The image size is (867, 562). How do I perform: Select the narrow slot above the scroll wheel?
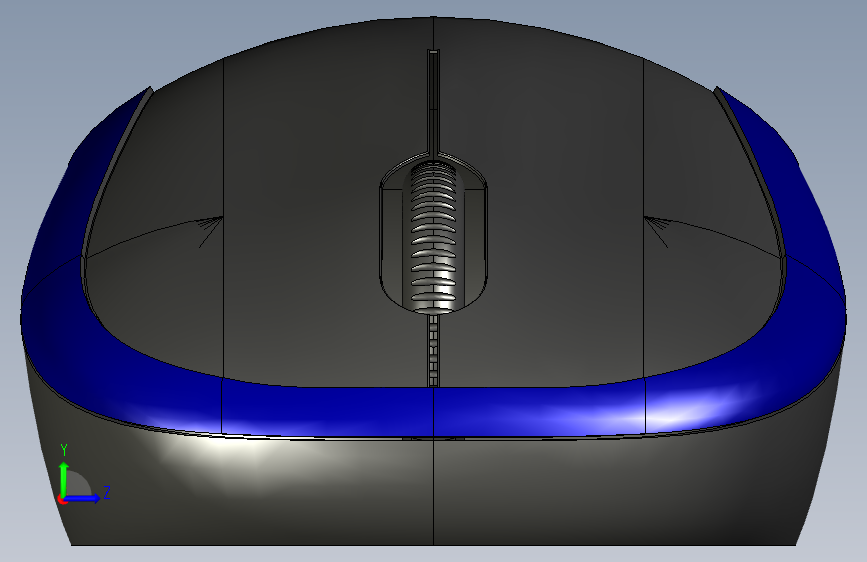(434, 101)
